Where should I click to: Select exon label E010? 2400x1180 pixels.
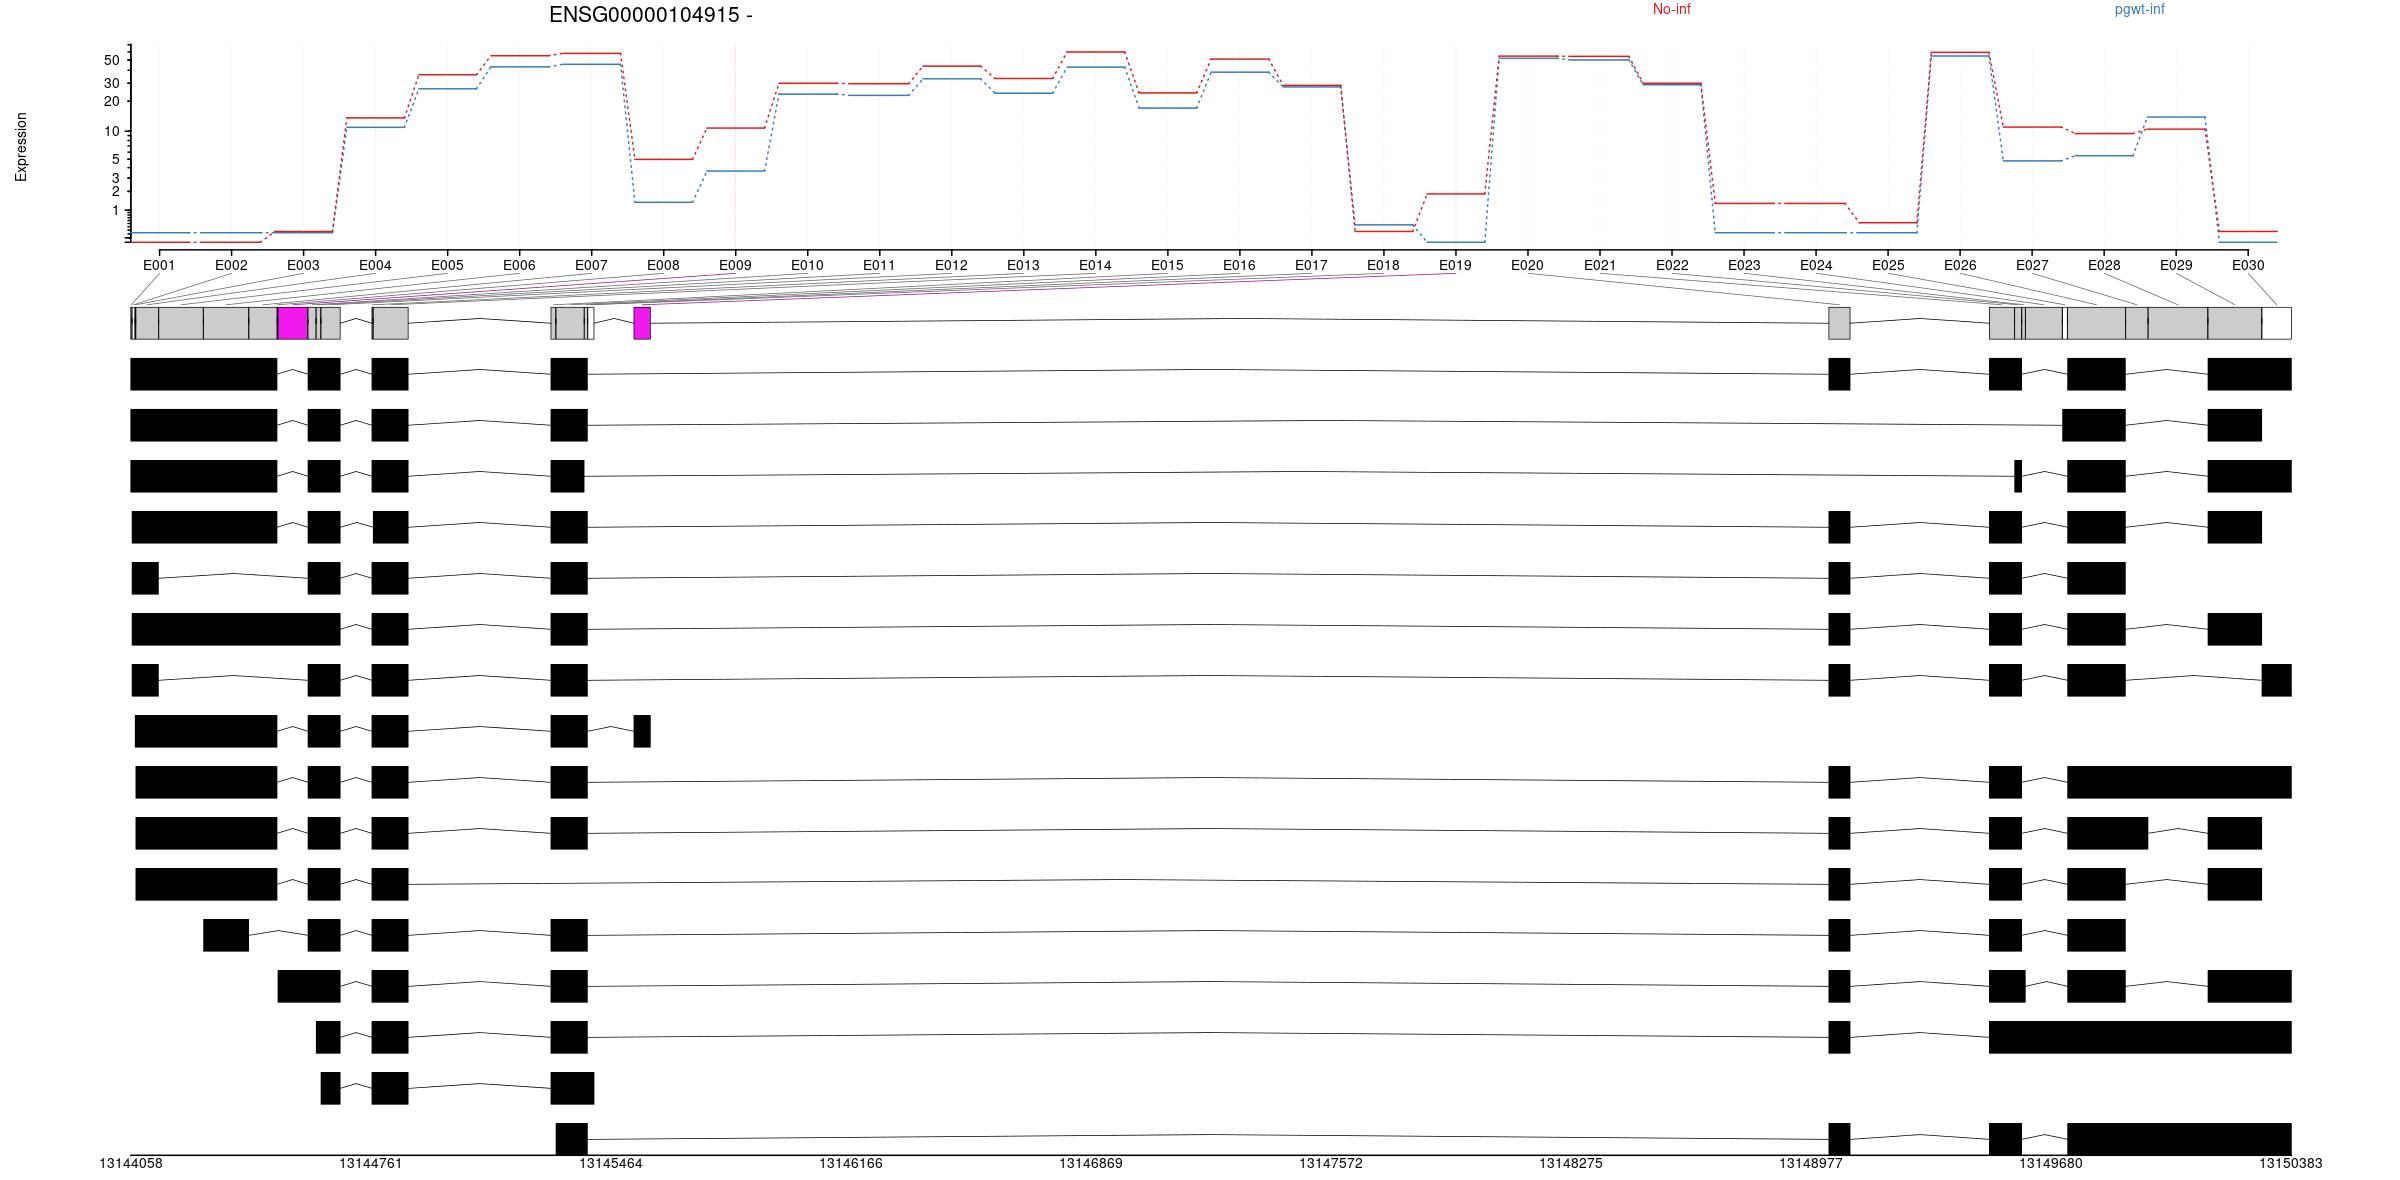(x=807, y=265)
